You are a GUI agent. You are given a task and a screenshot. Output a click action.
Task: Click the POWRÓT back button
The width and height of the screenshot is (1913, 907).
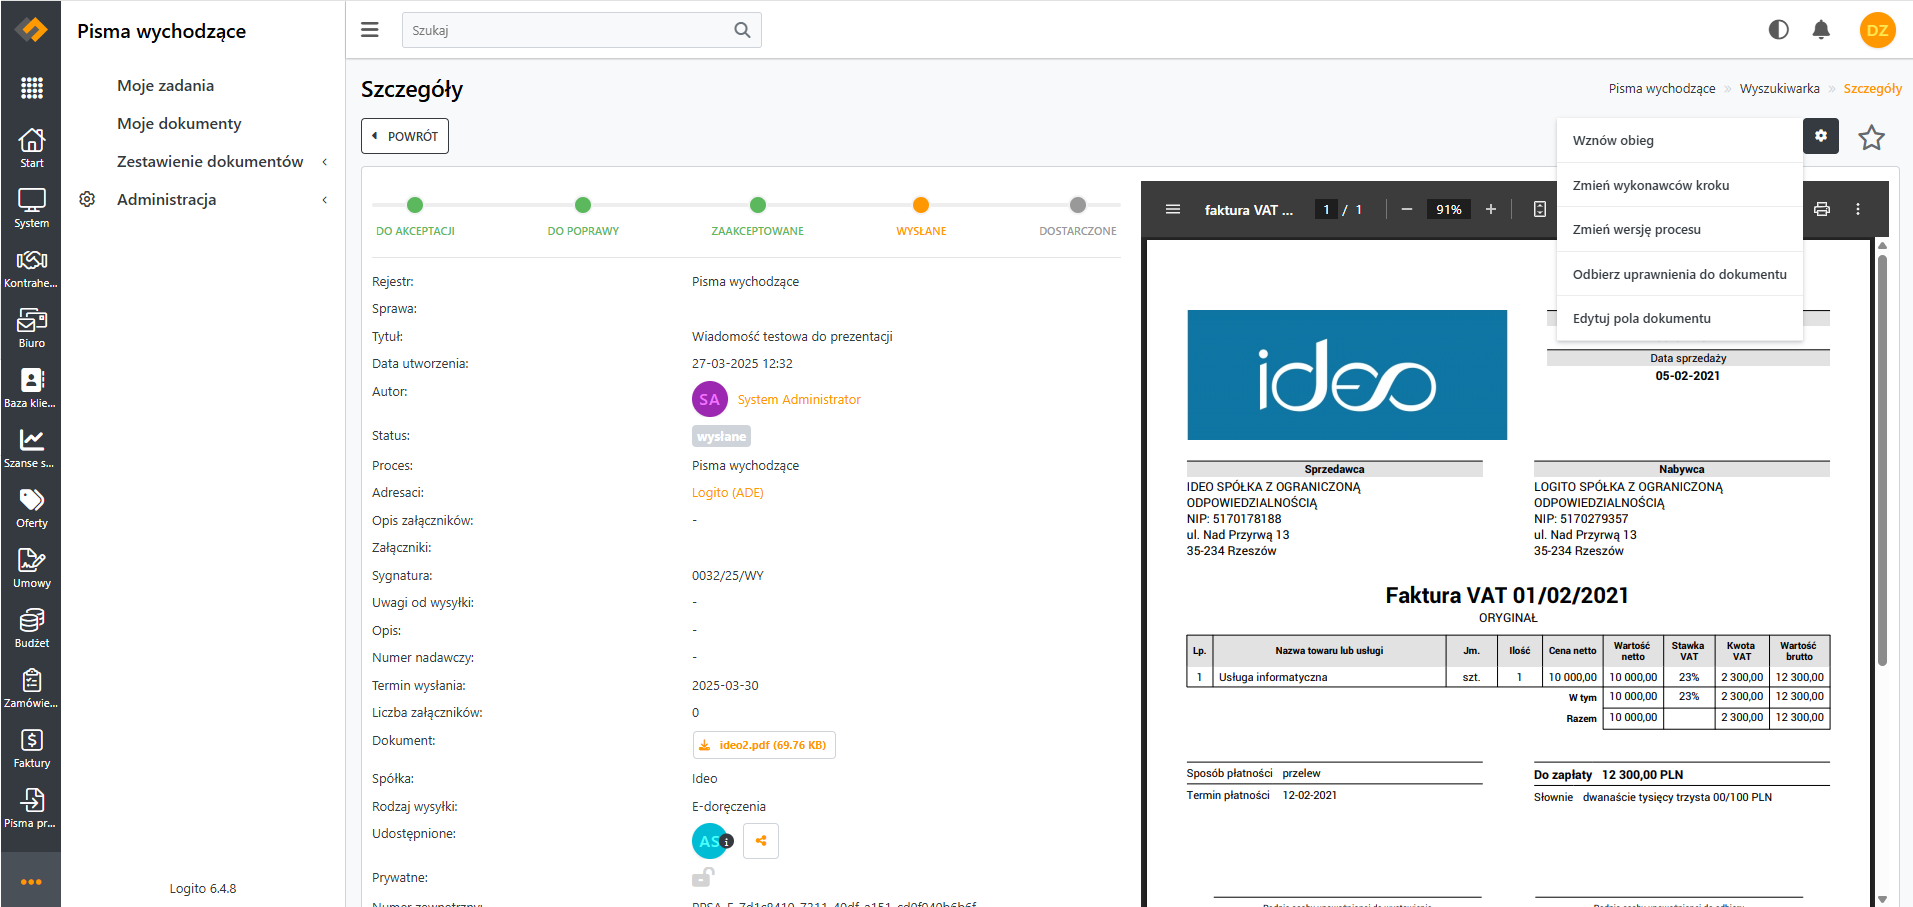[x=405, y=136]
